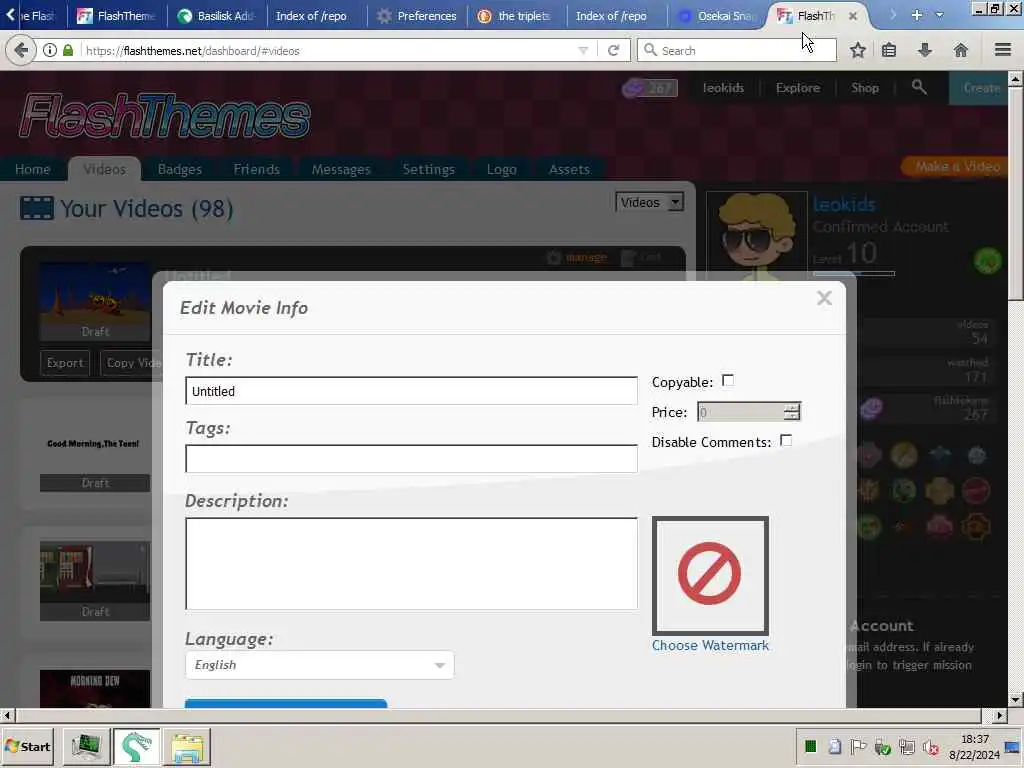Open the Settings dashboard tab
Image resolution: width=1024 pixels, height=768 pixels.
click(x=428, y=169)
